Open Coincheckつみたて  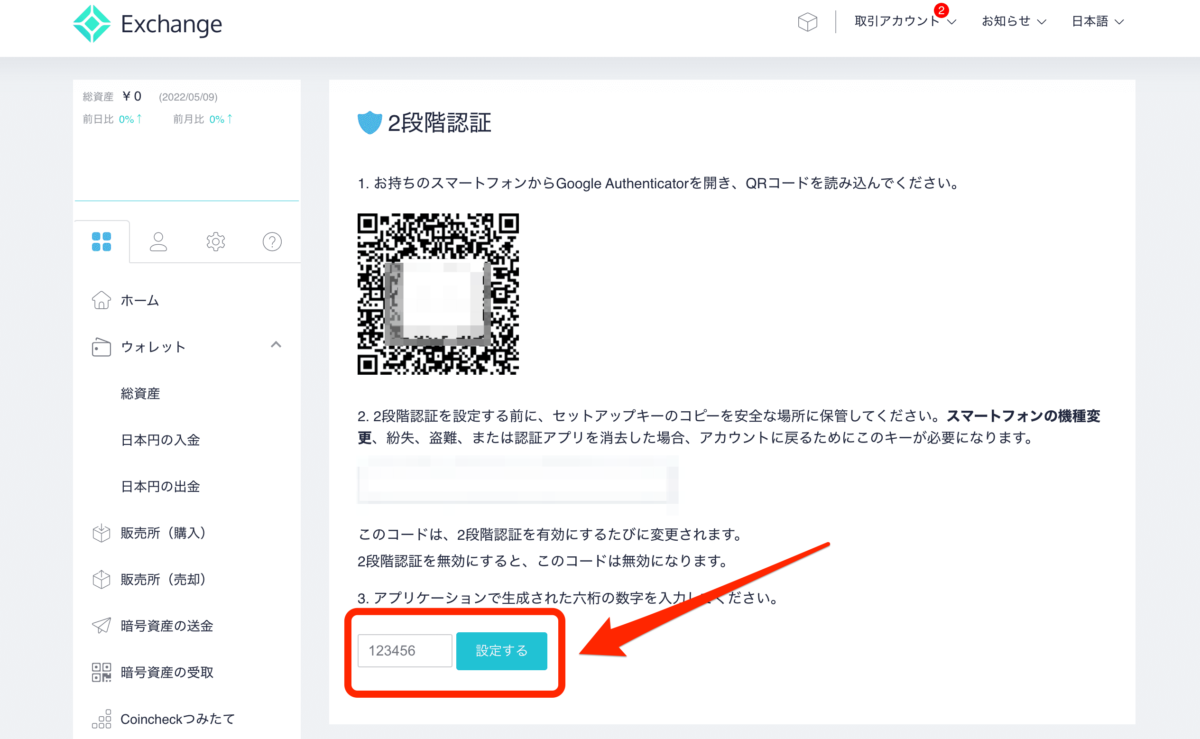[178, 719]
